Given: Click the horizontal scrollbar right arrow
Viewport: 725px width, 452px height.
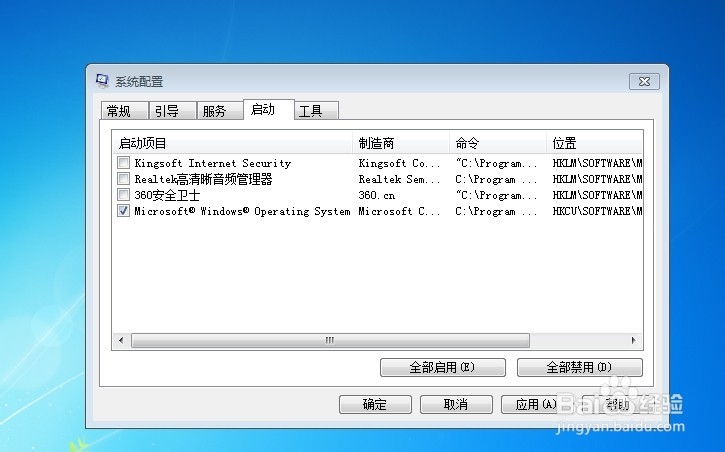Looking at the screenshot, I should point(633,341).
